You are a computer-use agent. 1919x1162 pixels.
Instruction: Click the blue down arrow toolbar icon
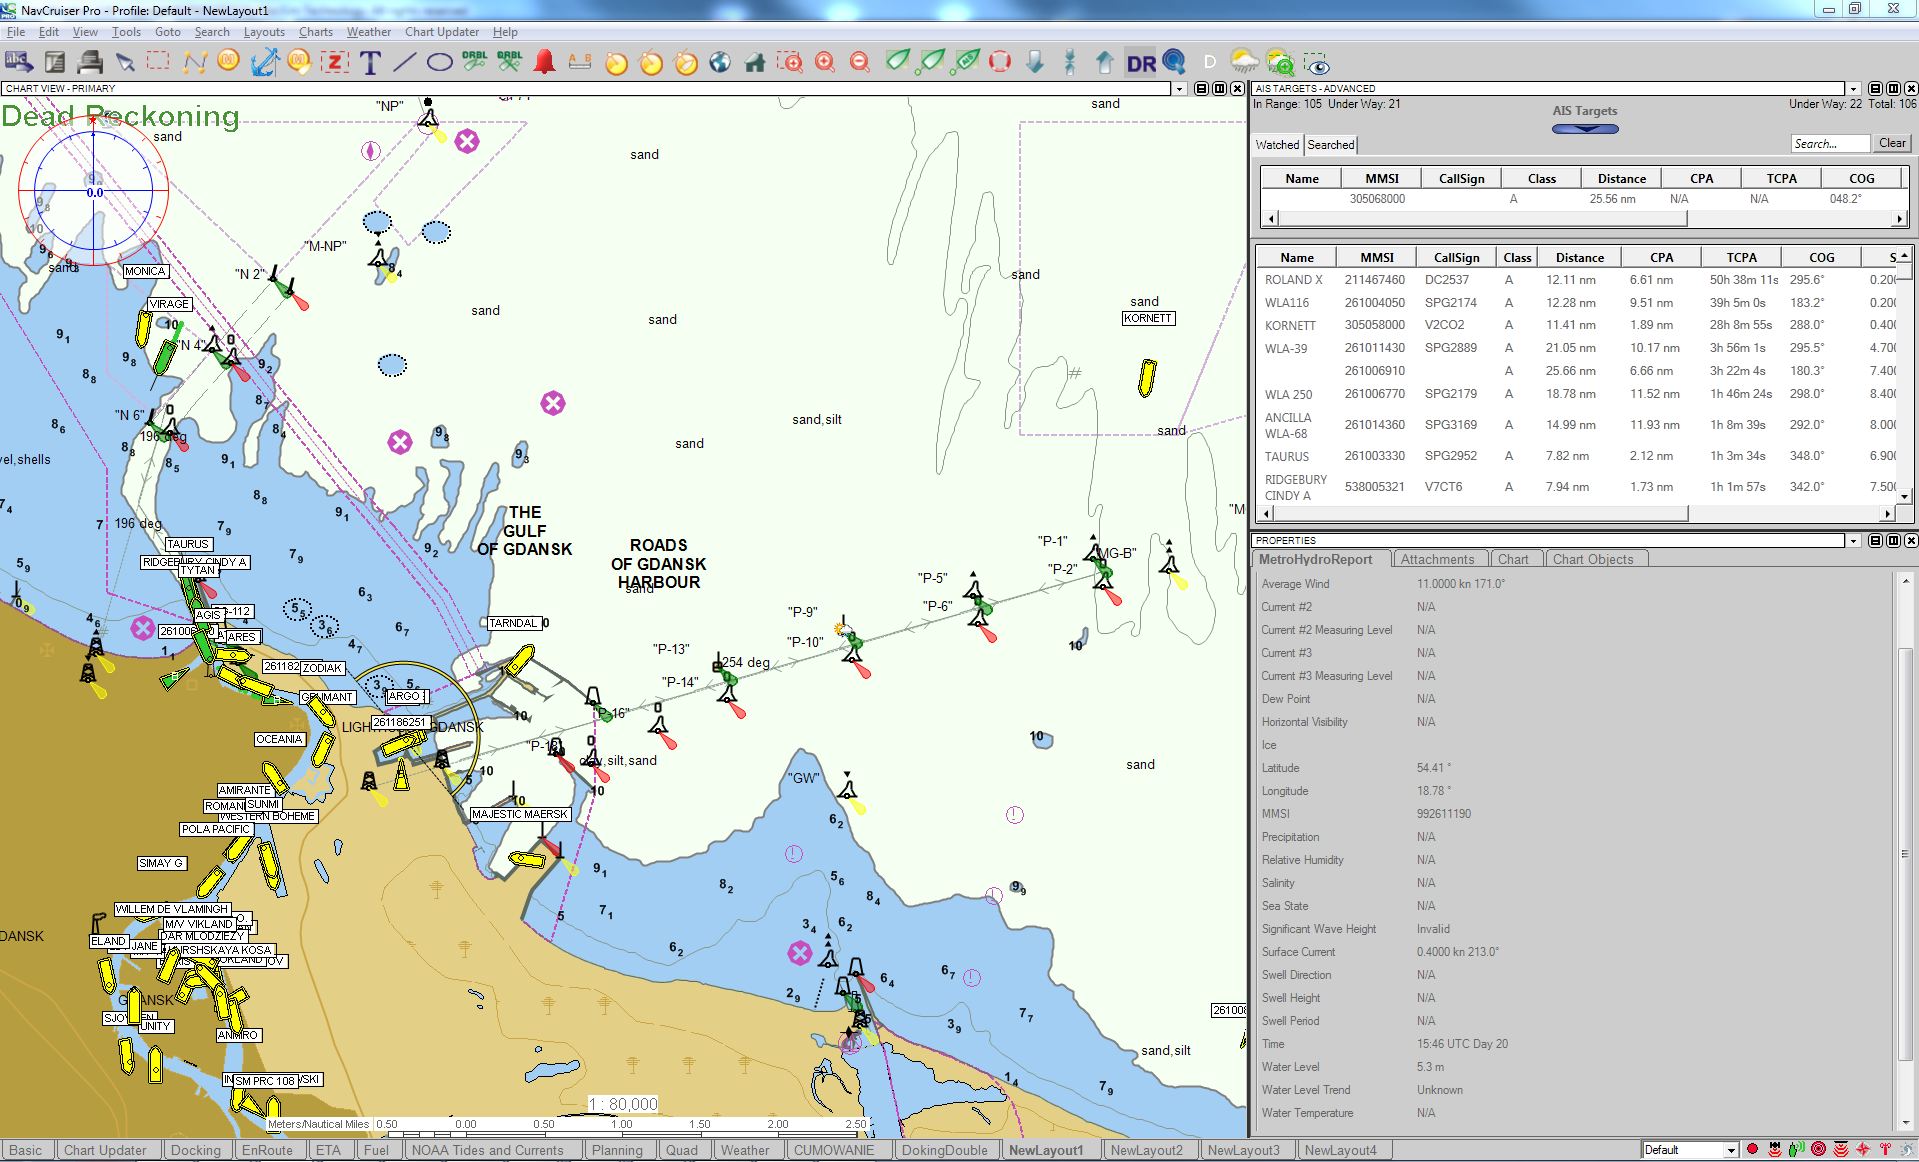coord(1035,63)
